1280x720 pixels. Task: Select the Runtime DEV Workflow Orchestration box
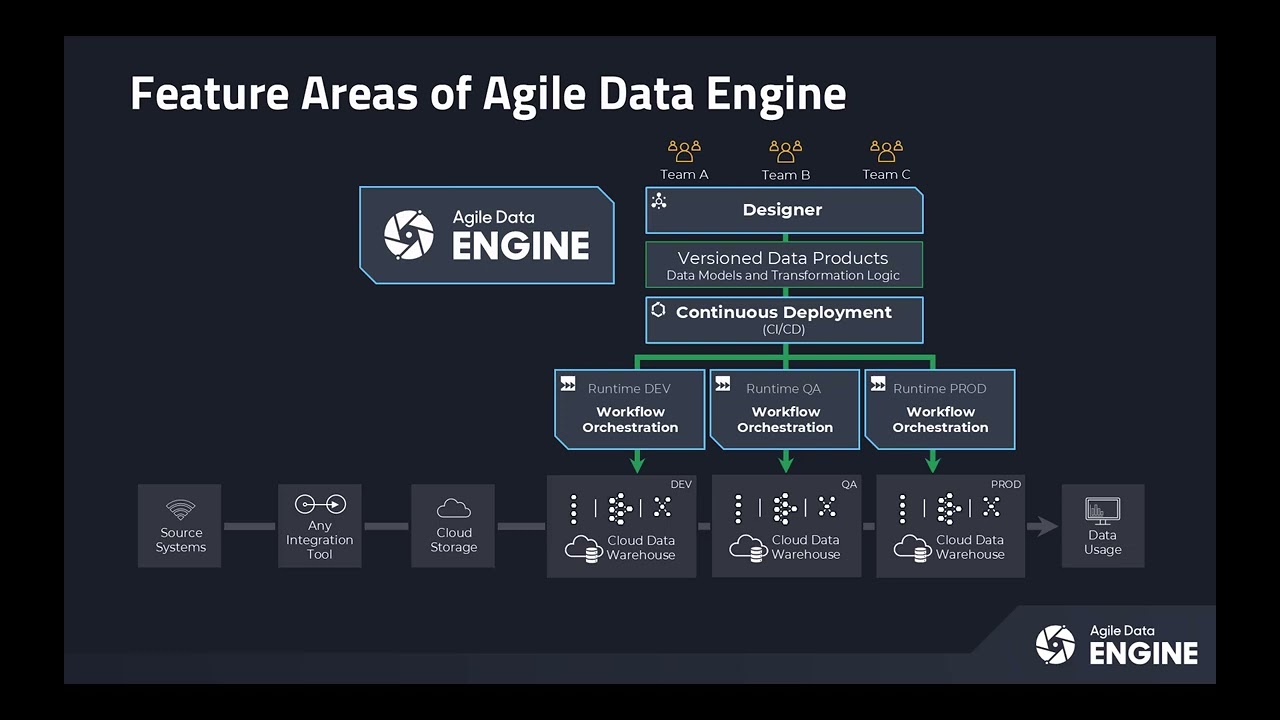[630, 410]
